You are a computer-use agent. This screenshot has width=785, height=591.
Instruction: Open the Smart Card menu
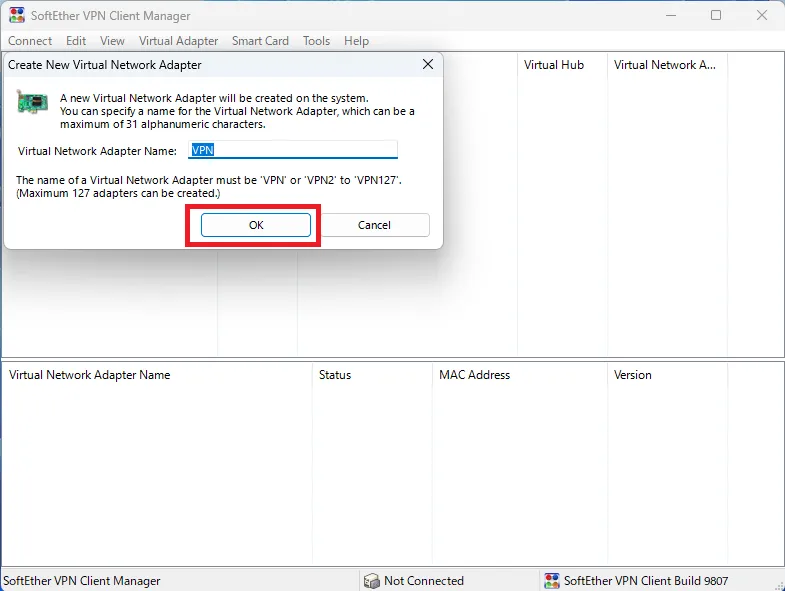pos(260,41)
